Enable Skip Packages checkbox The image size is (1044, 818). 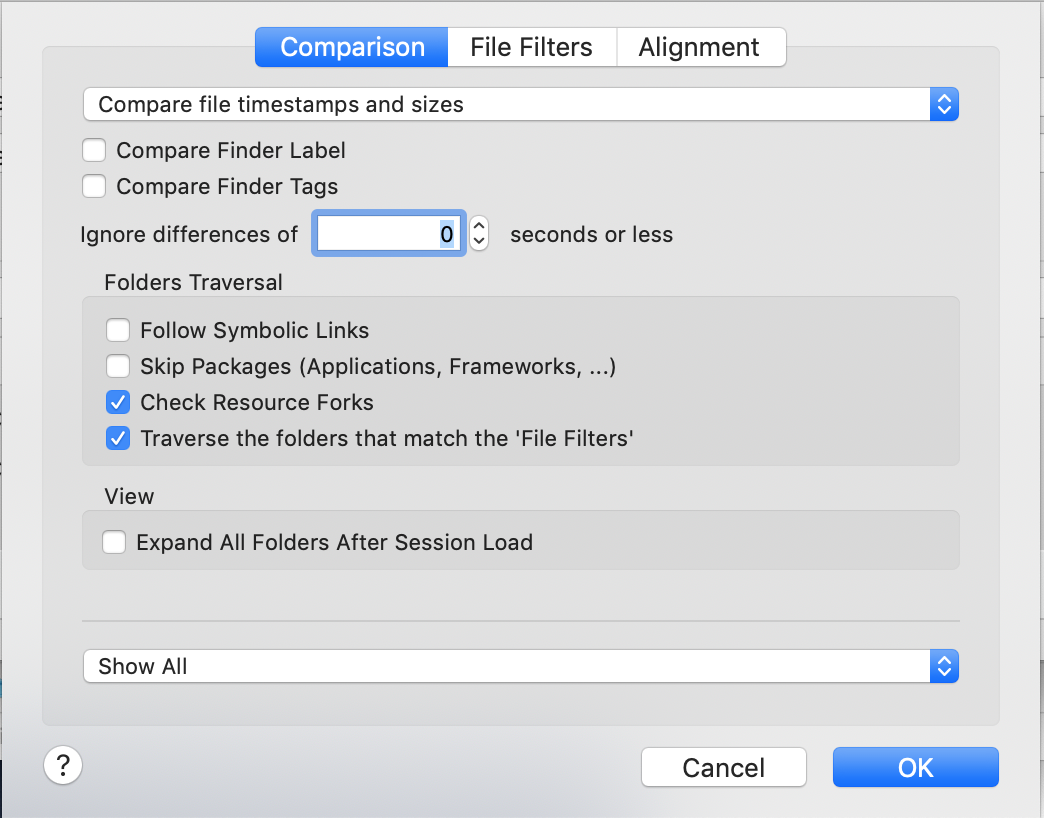pyautogui.click(x=118, y=367)
